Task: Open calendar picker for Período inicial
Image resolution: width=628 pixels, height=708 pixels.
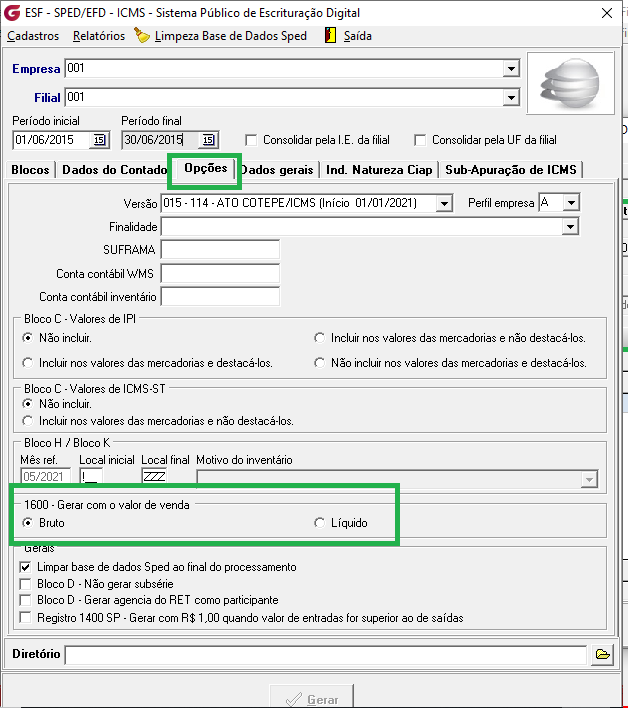Action: point(99,140)
